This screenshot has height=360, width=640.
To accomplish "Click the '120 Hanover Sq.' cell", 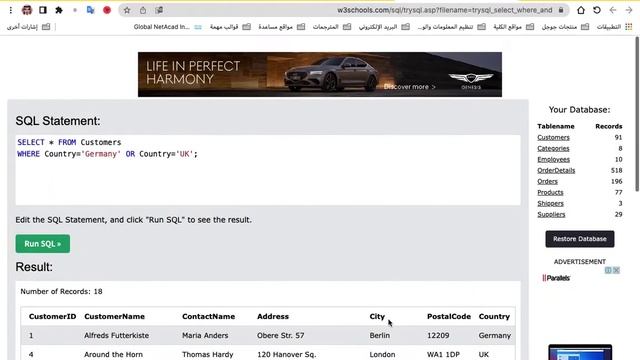I will 287,354.
